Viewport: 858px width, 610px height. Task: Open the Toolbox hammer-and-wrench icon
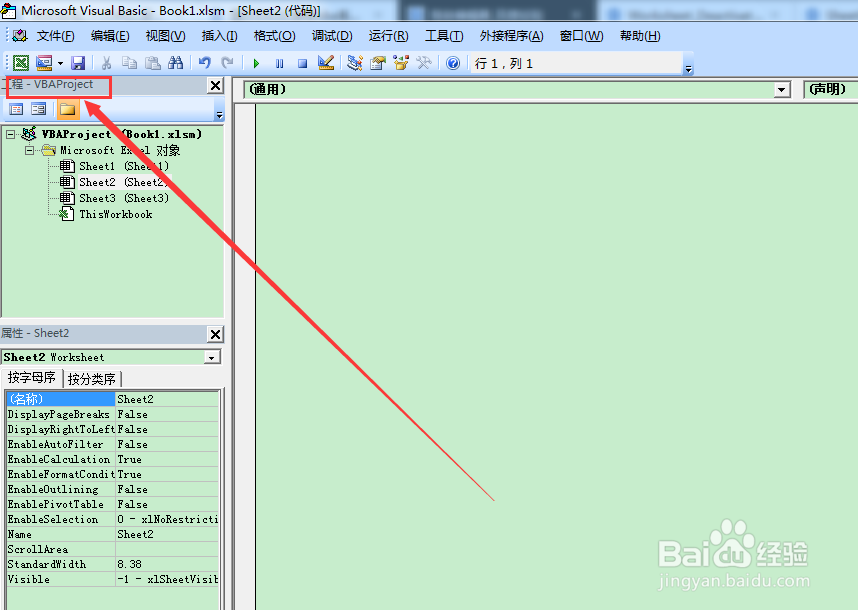click(424, 63)
